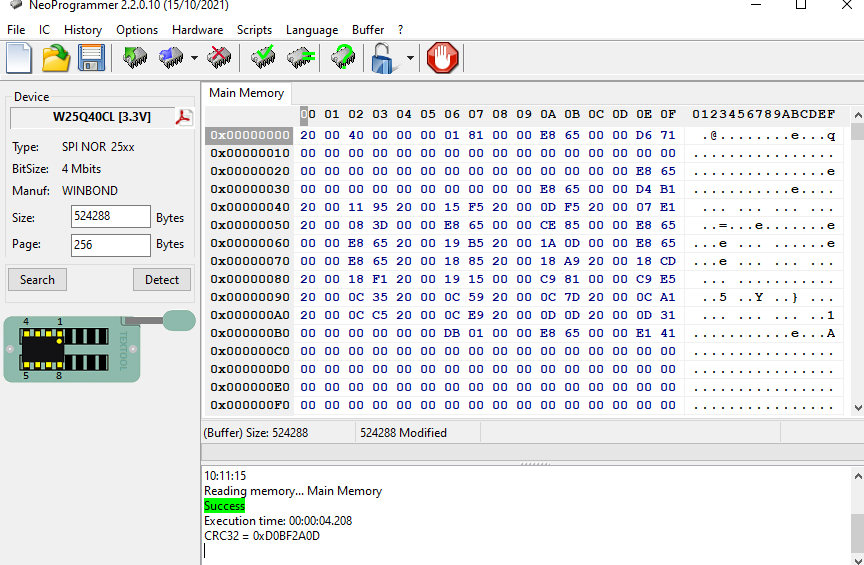Screen dimensions: 864x565
Task: Select the Main Memory tab
Action: pyautogui.click(x=246, y=93)
